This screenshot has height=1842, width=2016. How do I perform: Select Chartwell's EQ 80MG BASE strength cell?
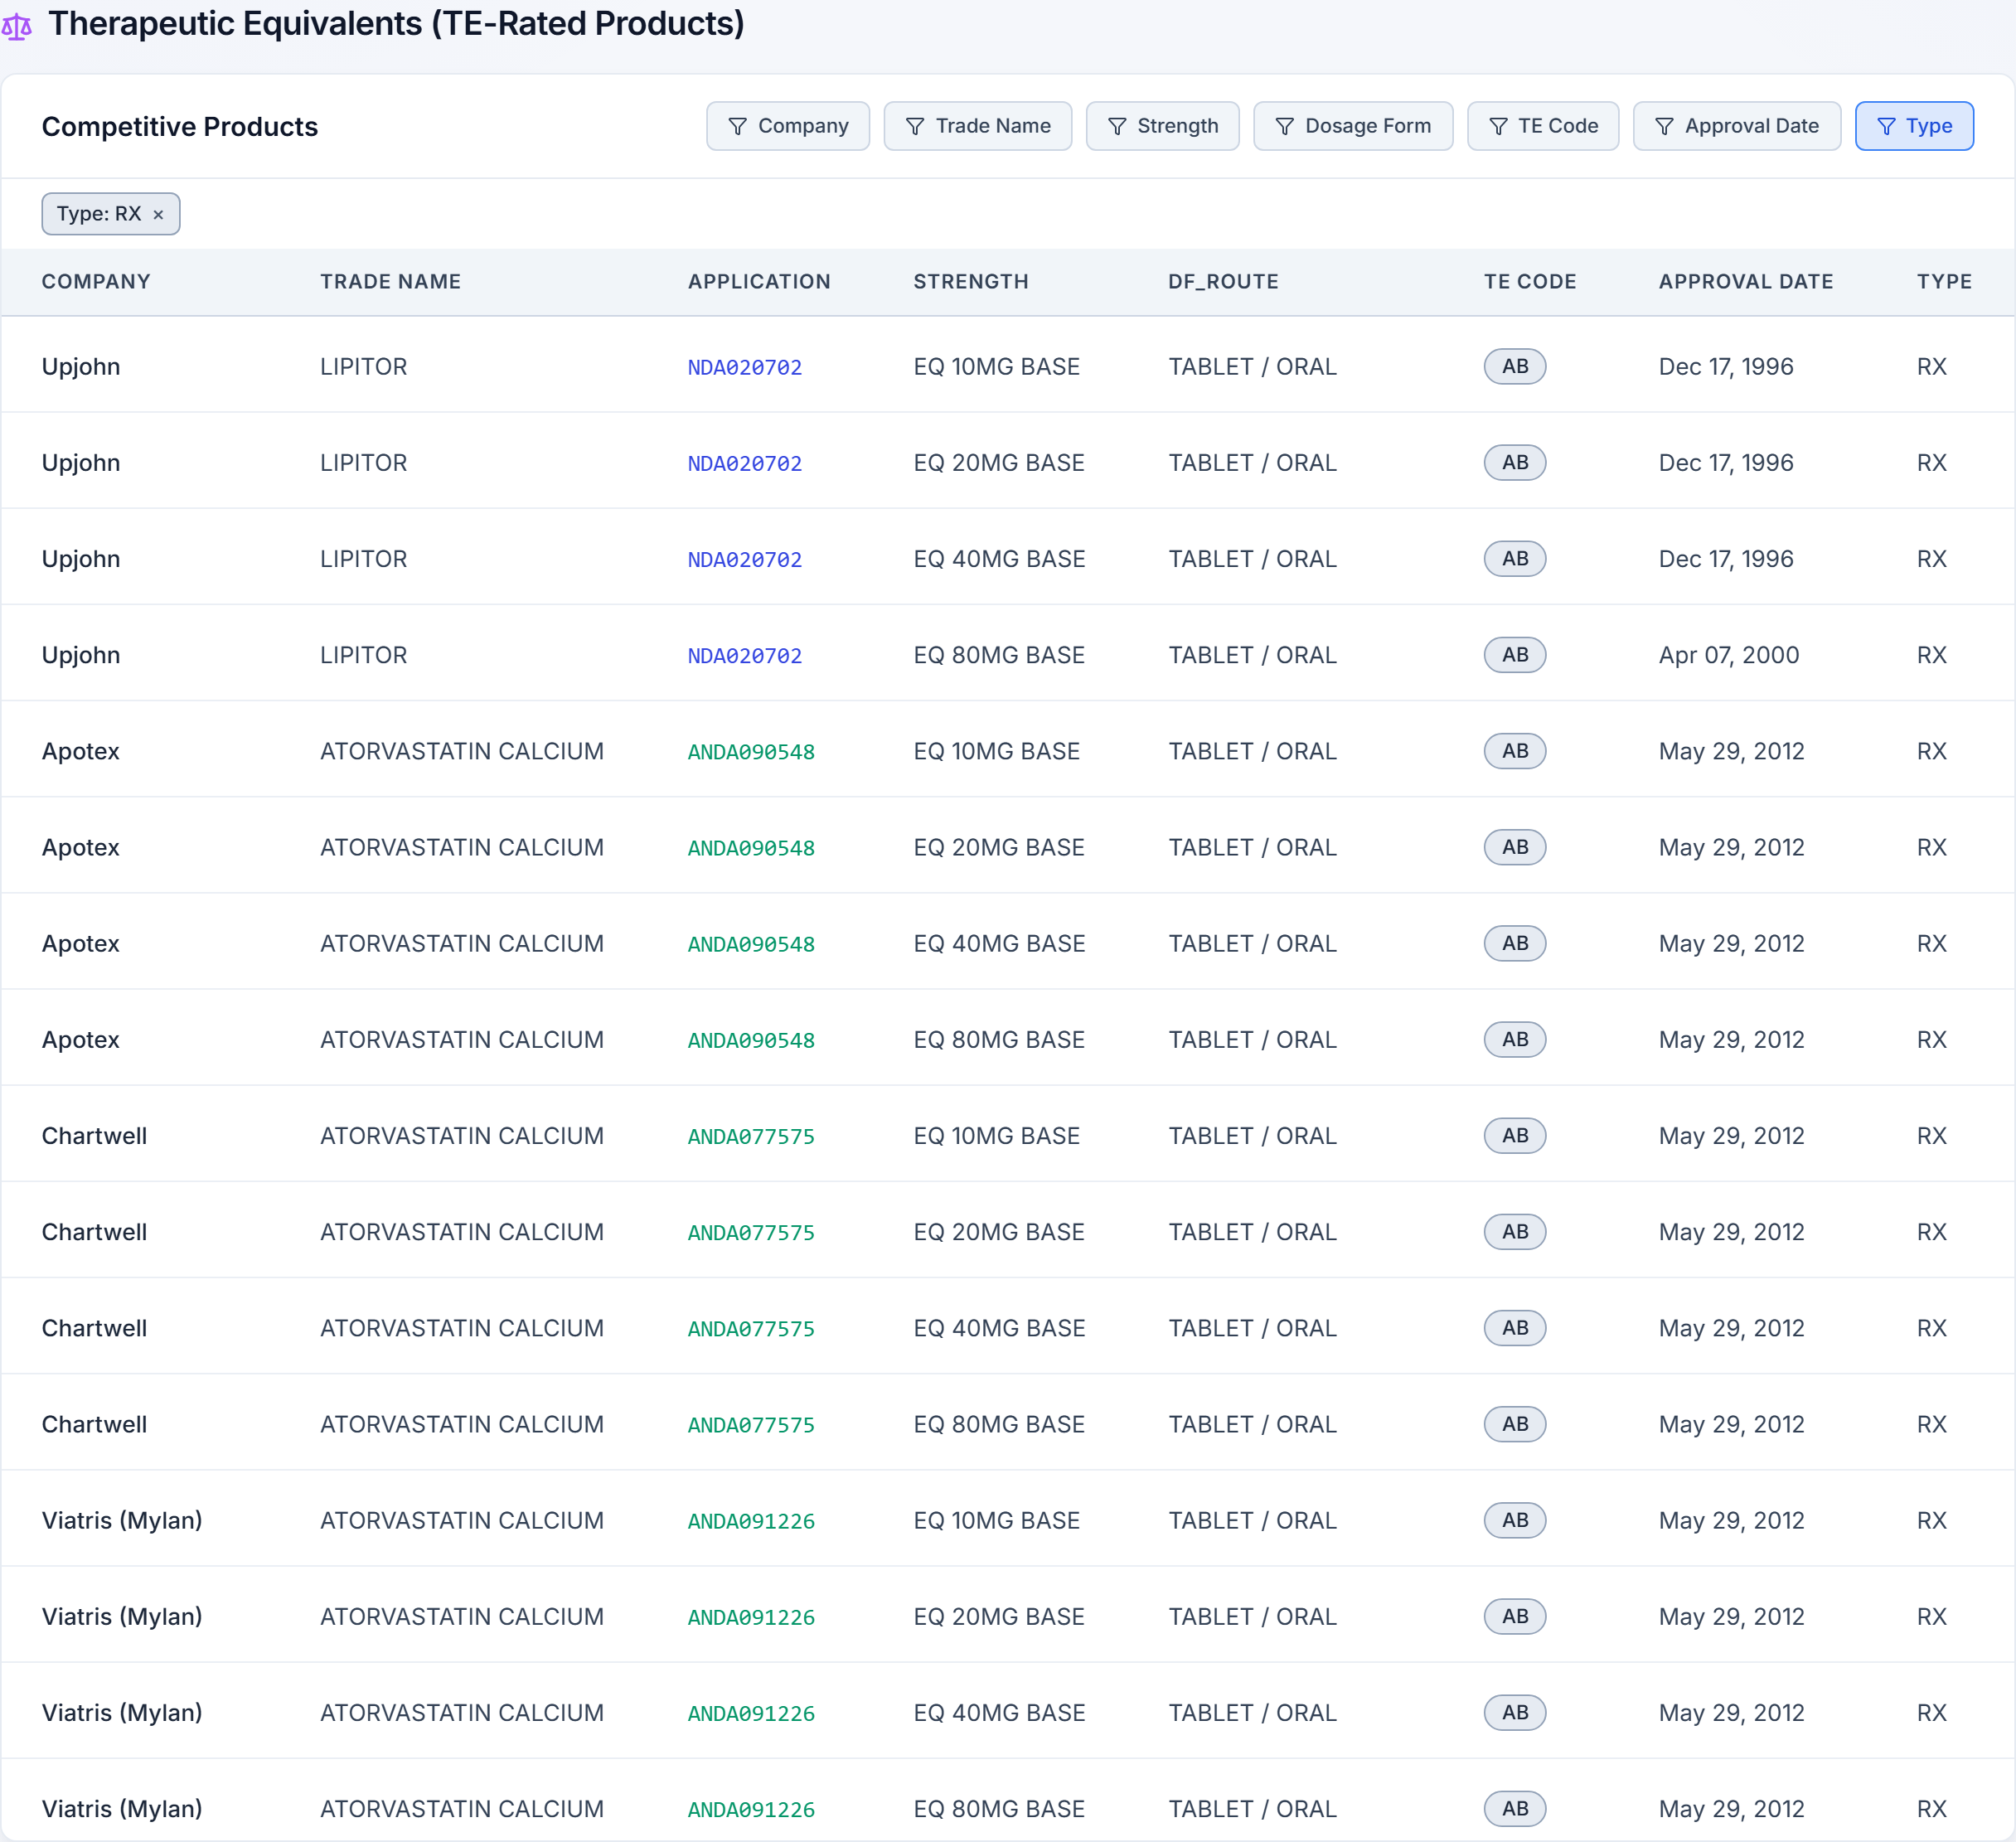pyautogui.click(x=999, y=1424)
